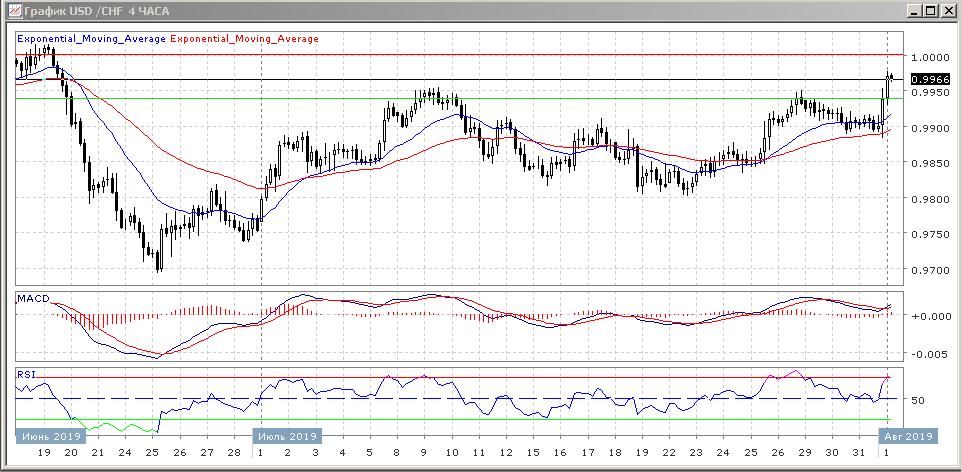This screenshot has height=472, width=962.
Task: Select the red Exponential_Moving_Average legend label
Action: point(245,39)
